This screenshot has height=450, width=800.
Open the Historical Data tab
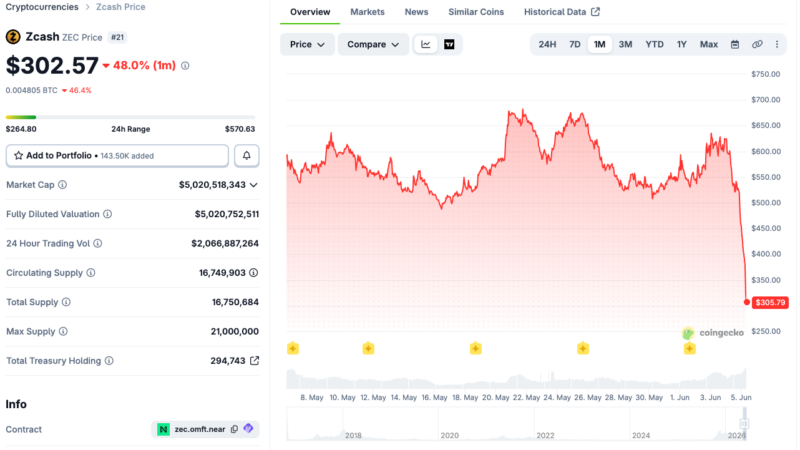pos(562,12)
